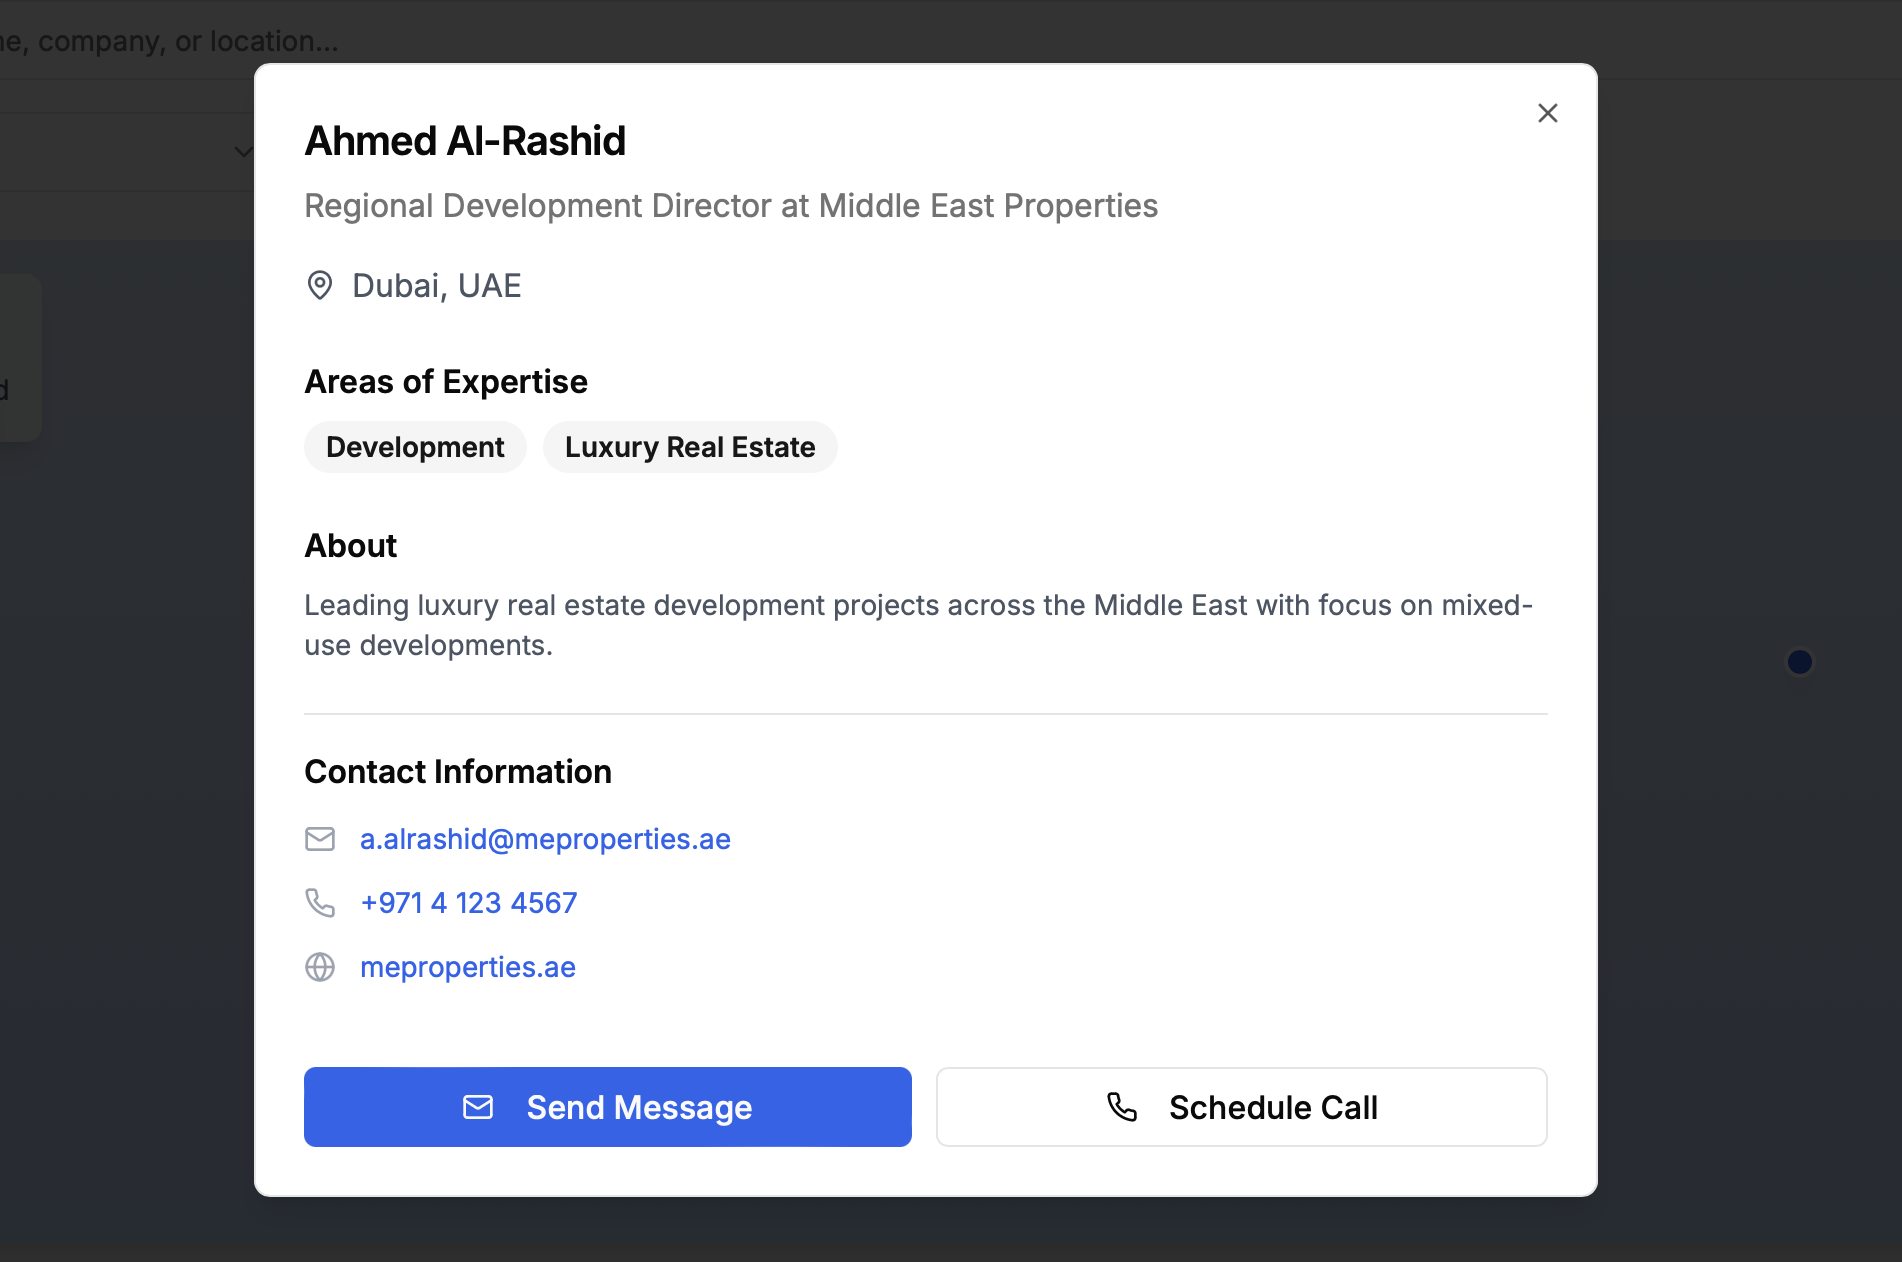1902x1262 pixels.
Task: Expand the dropdown chevron behind the modal
Action: click(x=243, y=152)
